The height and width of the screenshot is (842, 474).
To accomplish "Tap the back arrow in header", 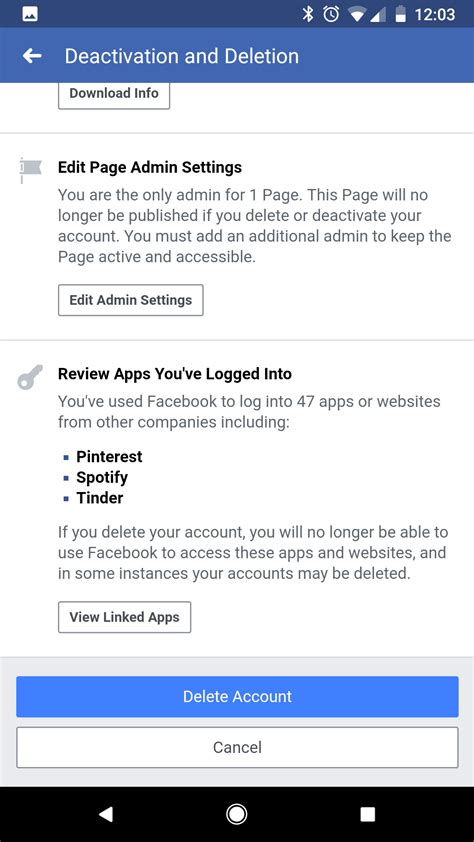I will (x=32, y=56).
